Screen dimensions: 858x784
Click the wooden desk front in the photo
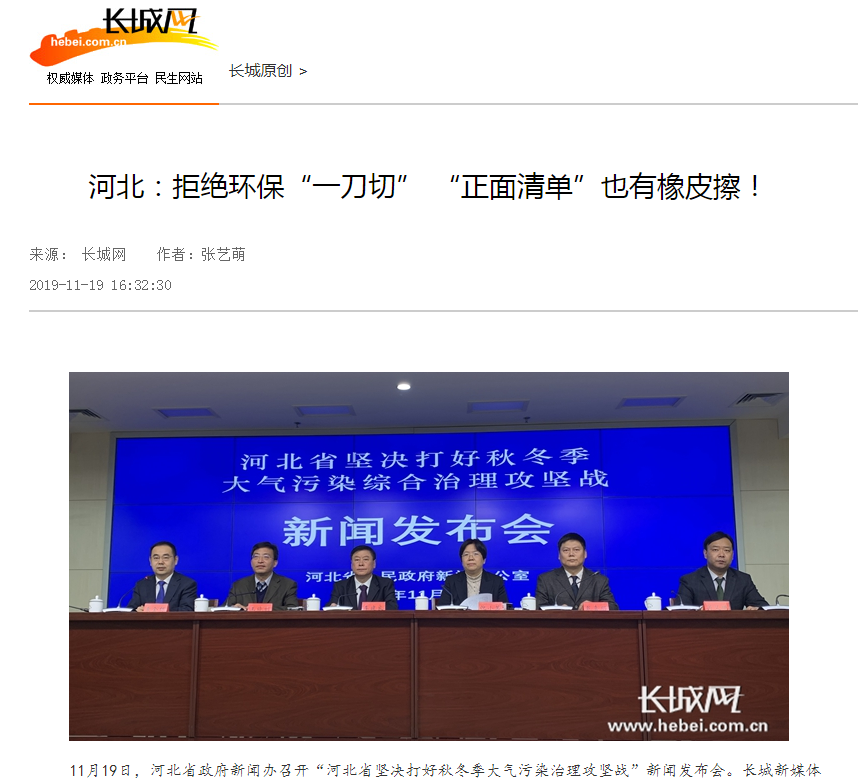tap(428, 676)
